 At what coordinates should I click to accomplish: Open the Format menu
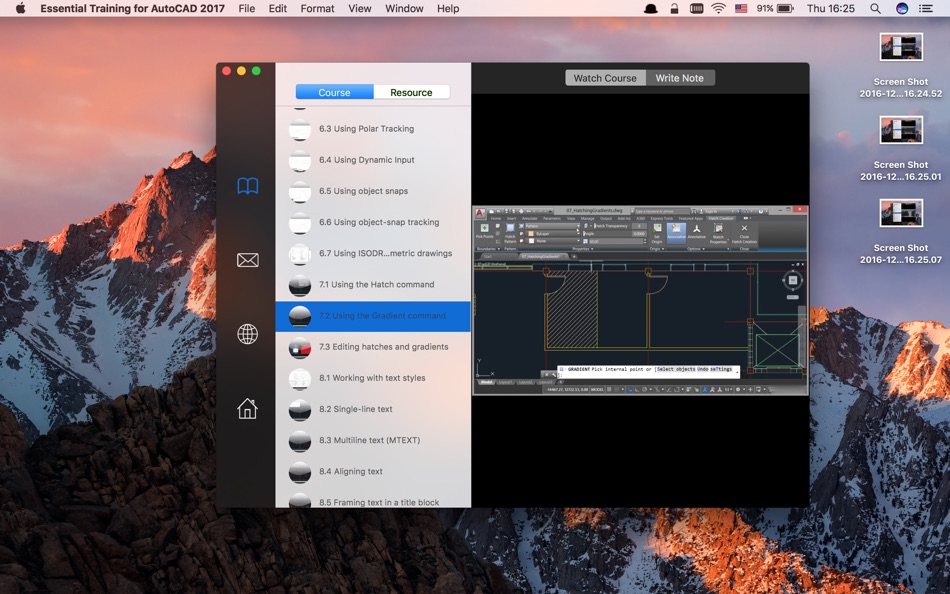[x=317, y=8]
